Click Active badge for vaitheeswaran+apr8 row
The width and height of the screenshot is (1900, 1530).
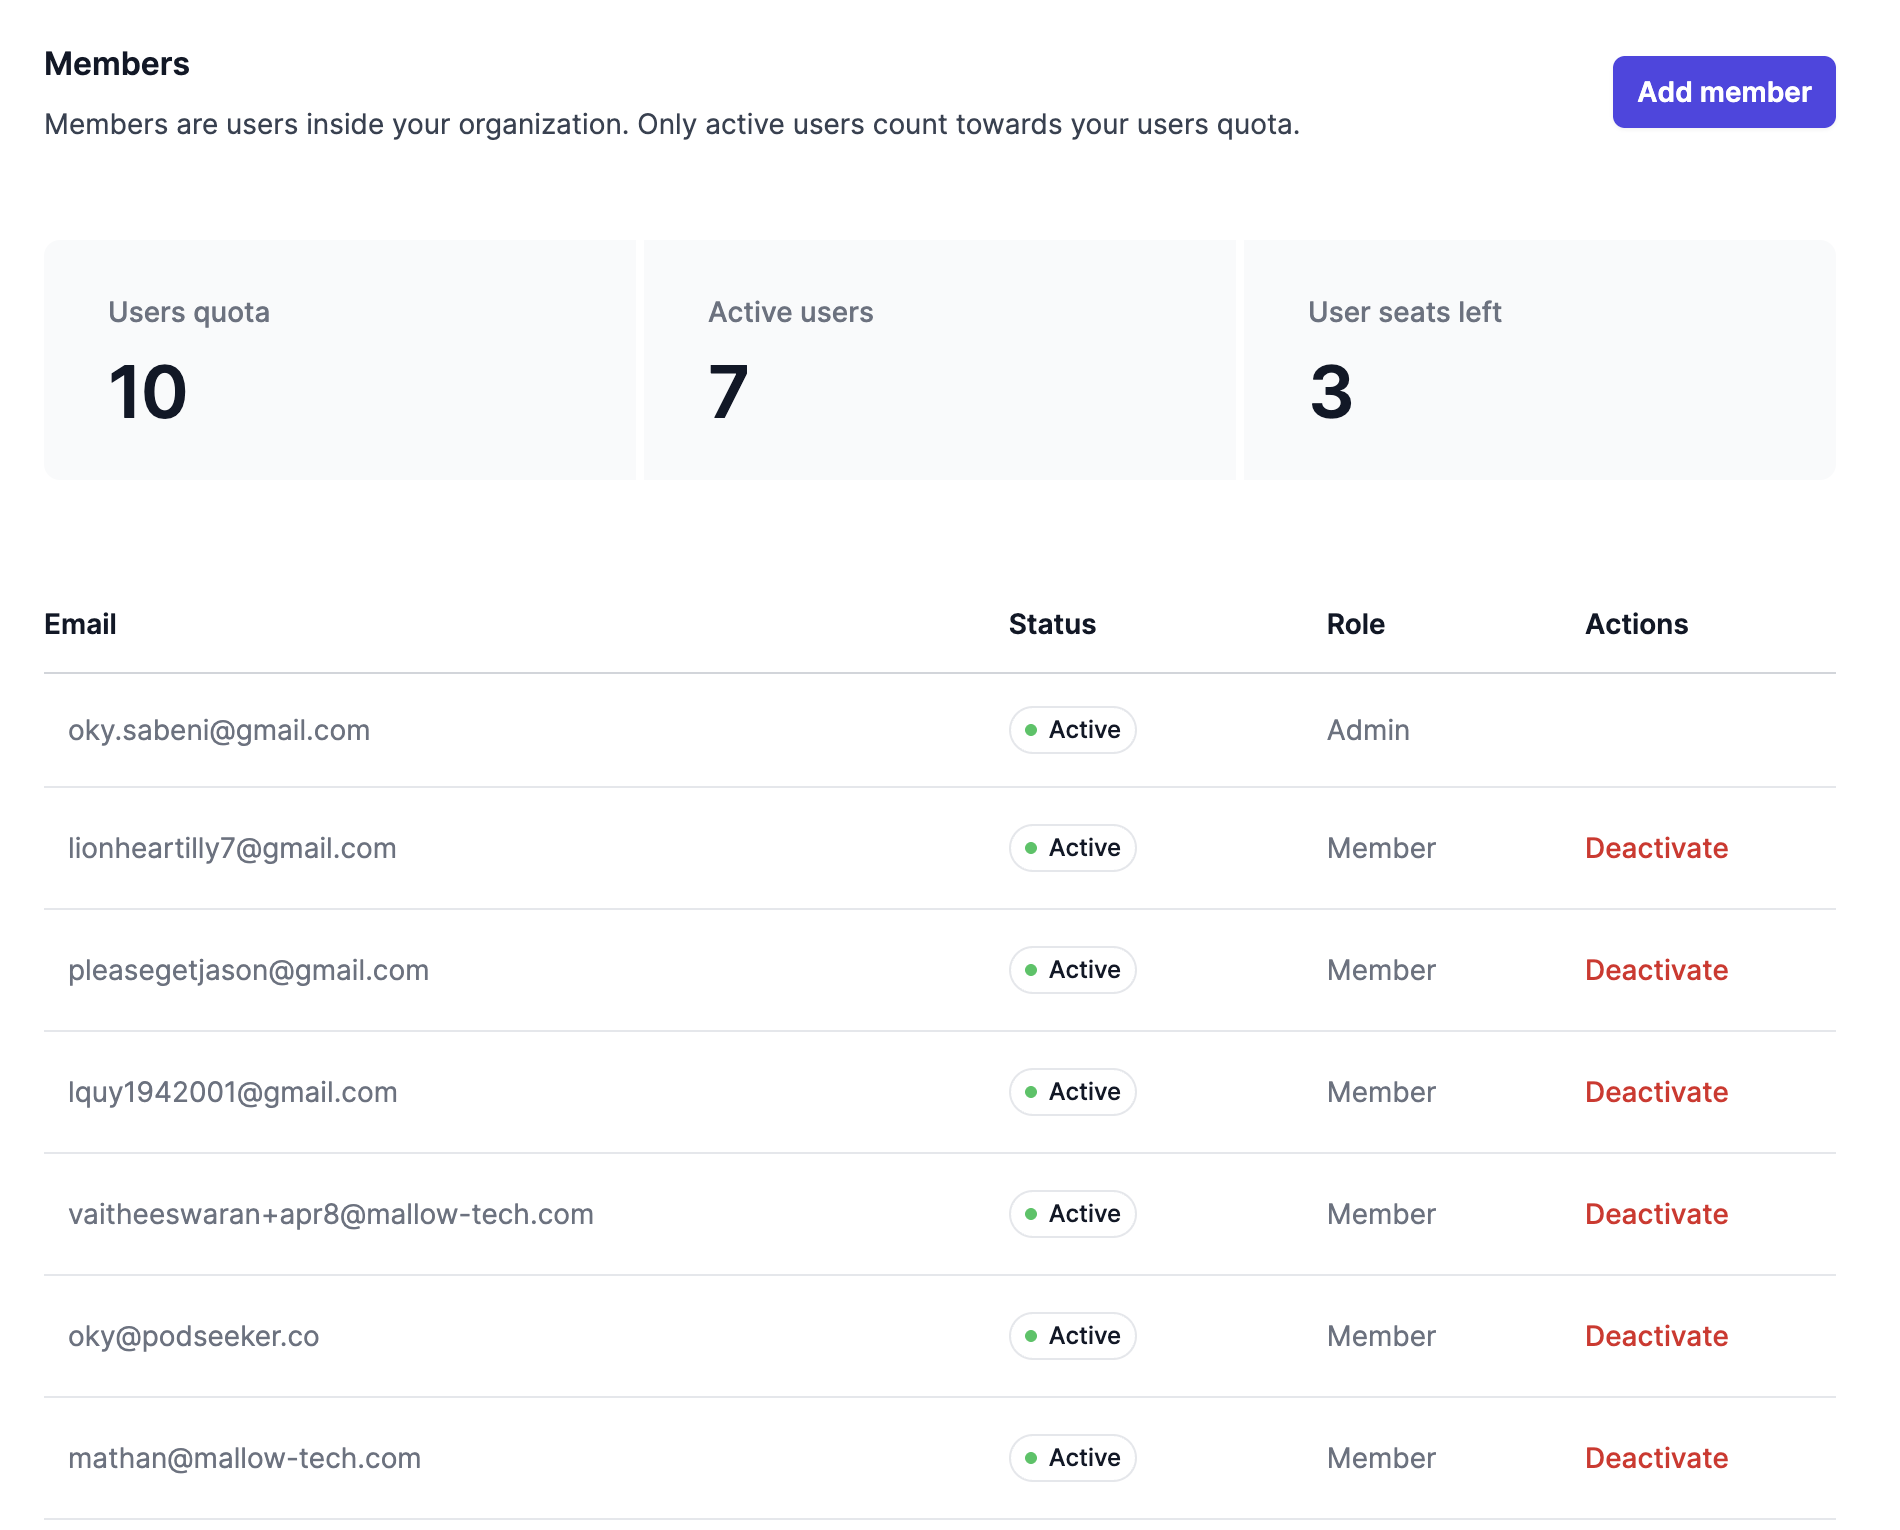click(1072, 1214)
